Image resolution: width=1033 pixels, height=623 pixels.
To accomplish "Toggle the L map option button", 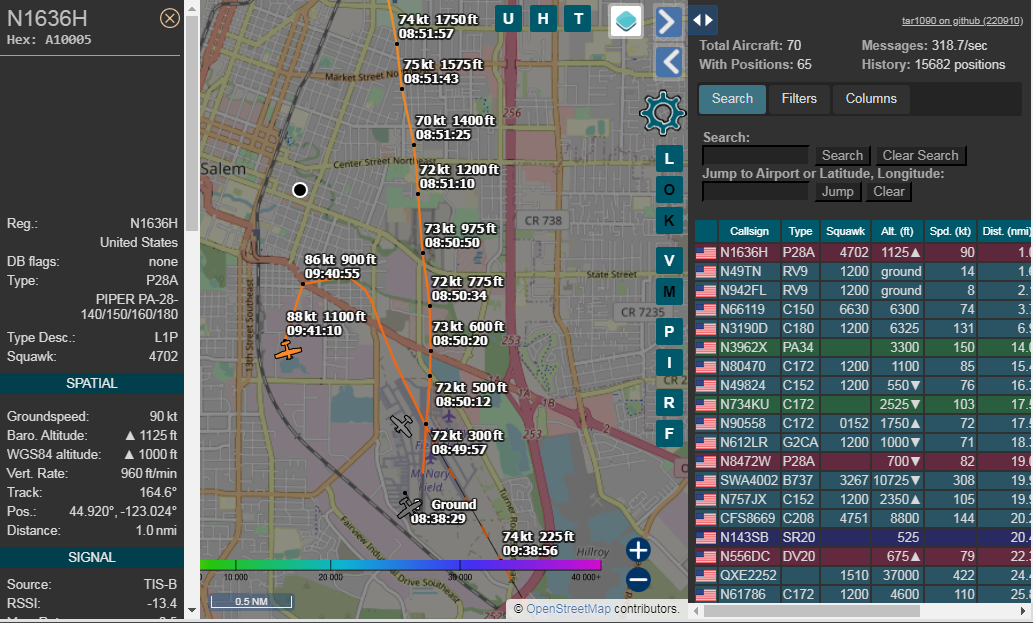I will coord(669,159).
